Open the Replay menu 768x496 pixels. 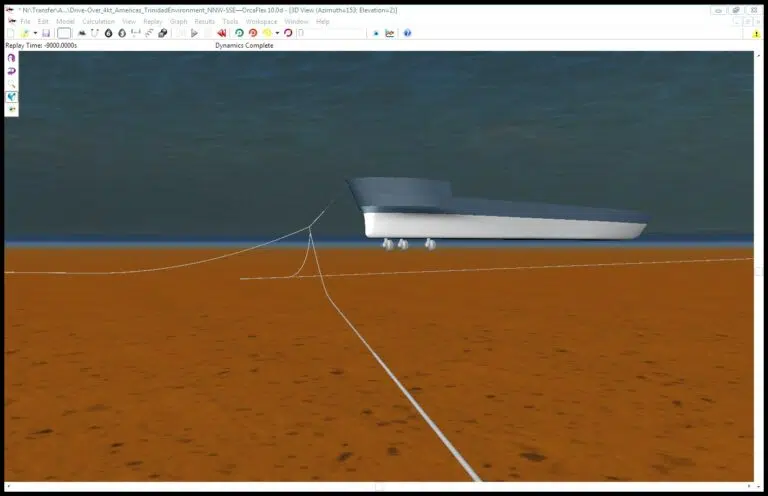(x=153, y=21)
